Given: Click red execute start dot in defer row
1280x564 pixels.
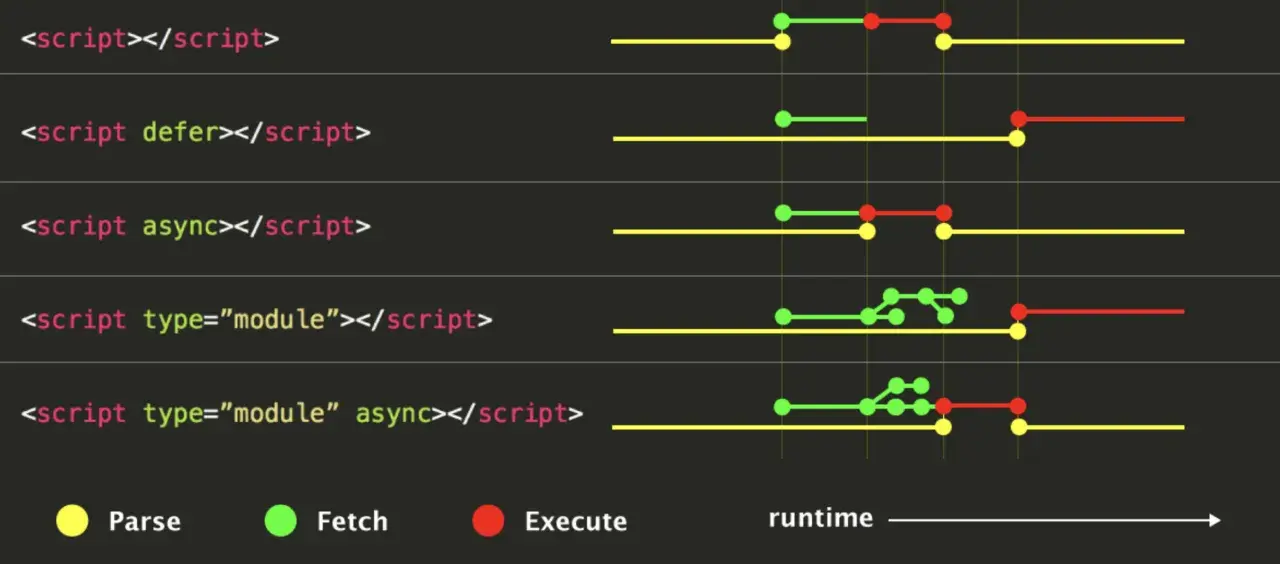Looking at the screenshot, I should click(1018, 119).
